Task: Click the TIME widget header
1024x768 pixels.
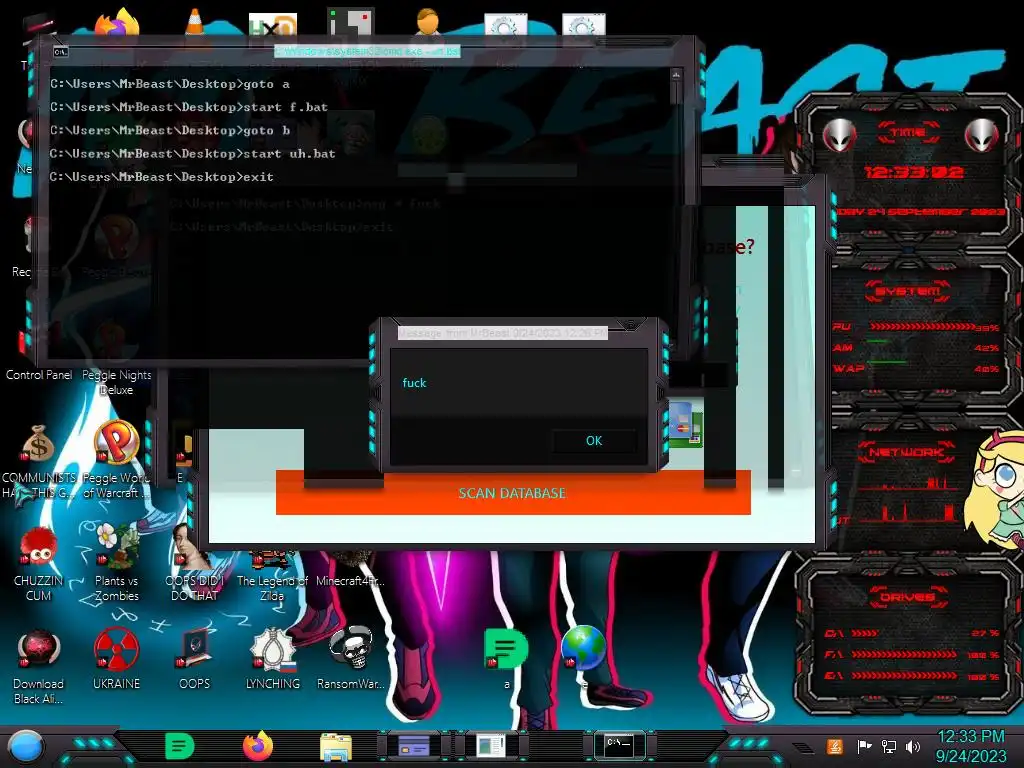Action: click(x=907, y=132)
